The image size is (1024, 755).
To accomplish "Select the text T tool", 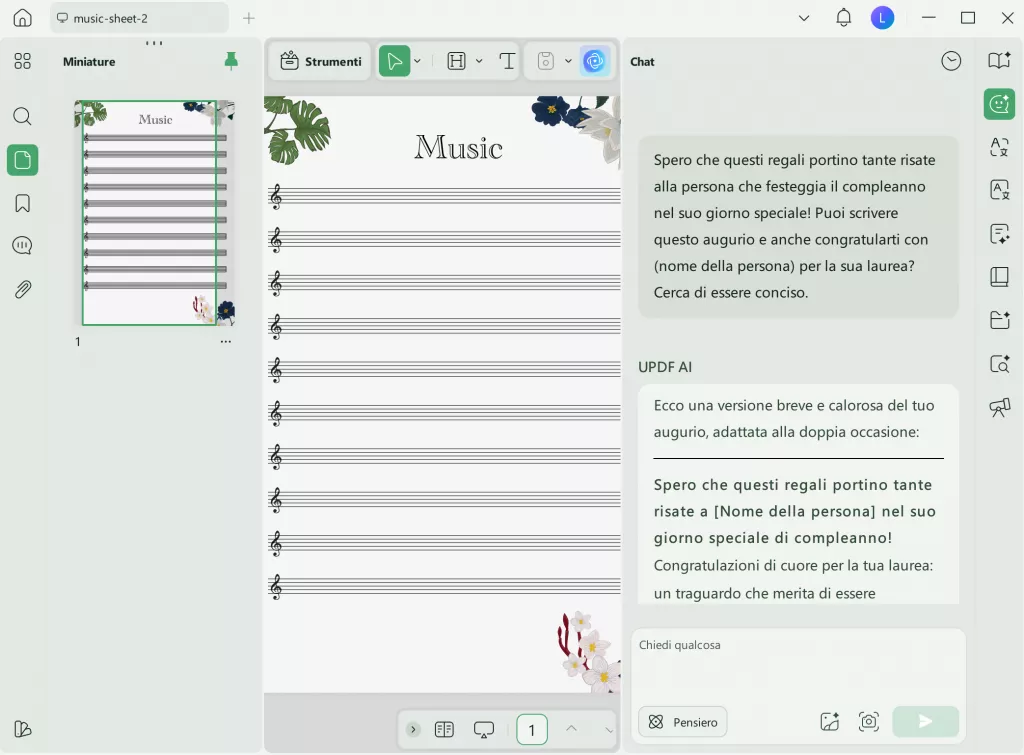I will pyautogui.click(x=507, y=61).
